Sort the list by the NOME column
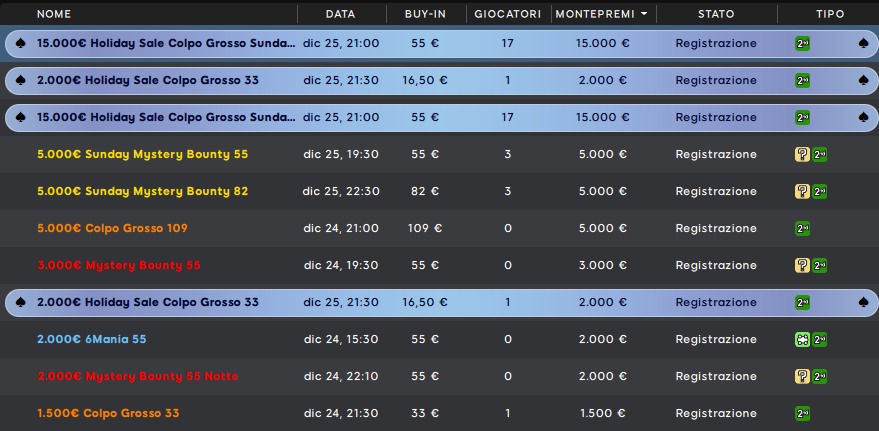This screenshot has width=879, height=431. pos(54,14)
